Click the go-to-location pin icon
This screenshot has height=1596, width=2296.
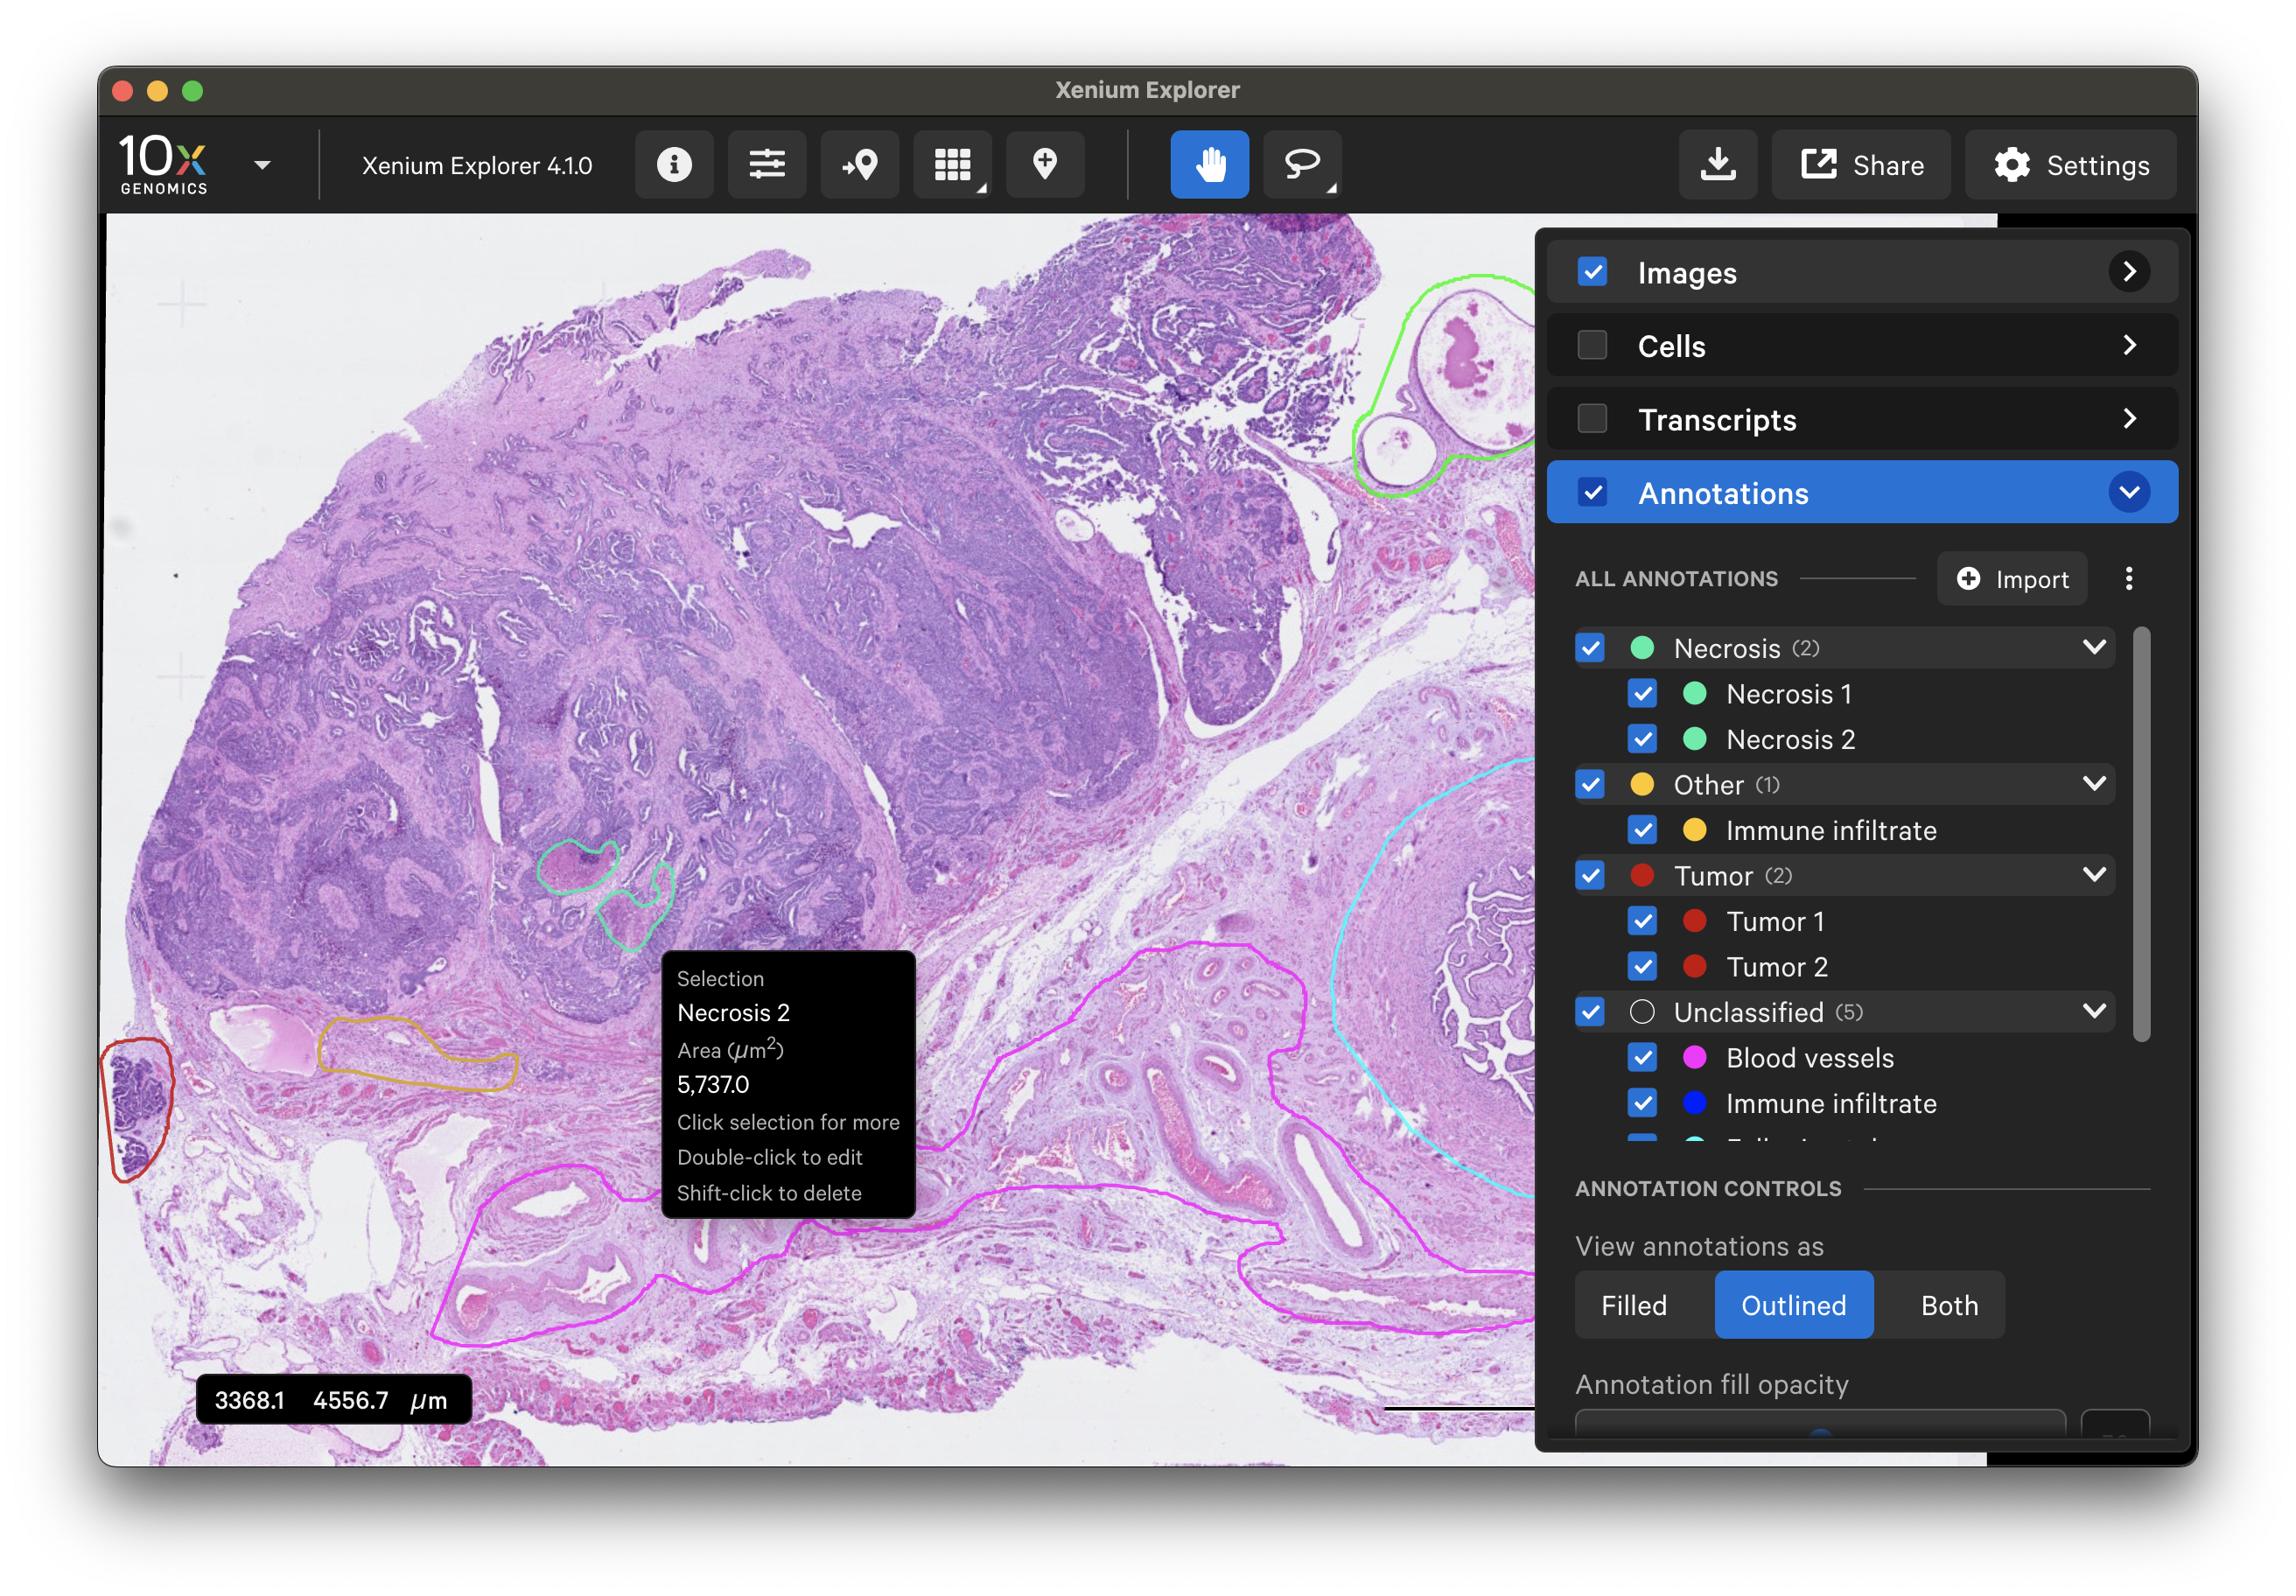point(860,165)
